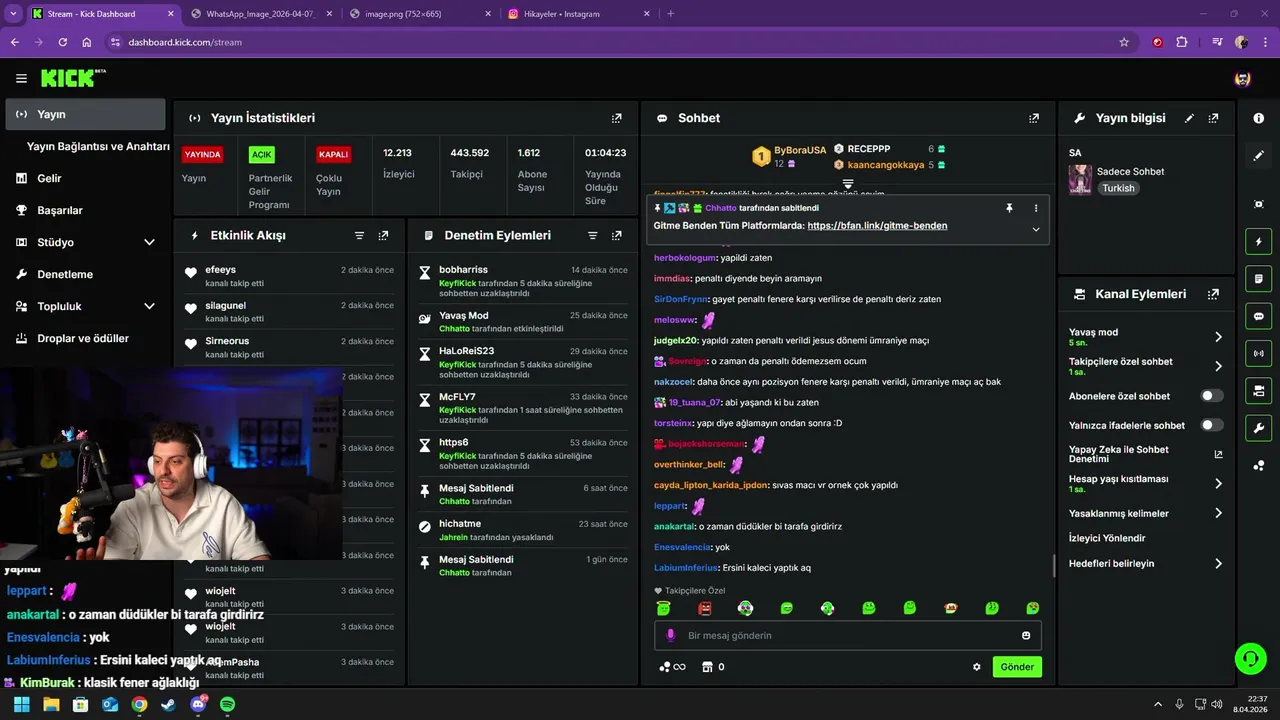This screenshot has width=1280, height=720.
Task: Open the green support headset button
Action: coord(1250,658)
